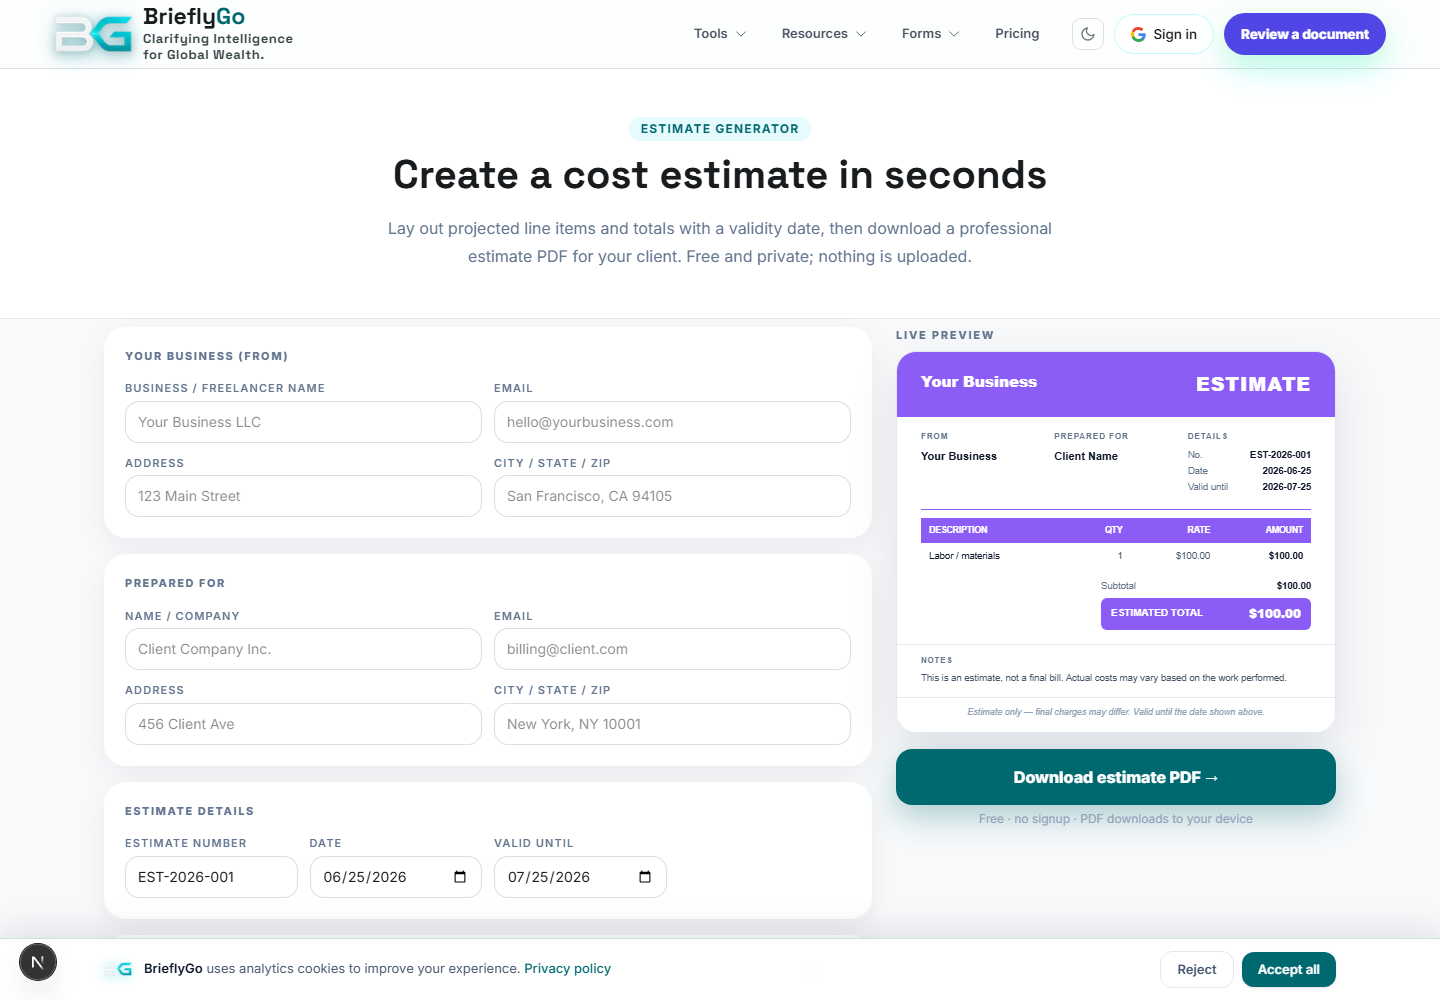The width and height of the screenshot is (1440, 1000).
Task: Click 'Estimate only' footer disclaimer
Action: (1116, 712)
